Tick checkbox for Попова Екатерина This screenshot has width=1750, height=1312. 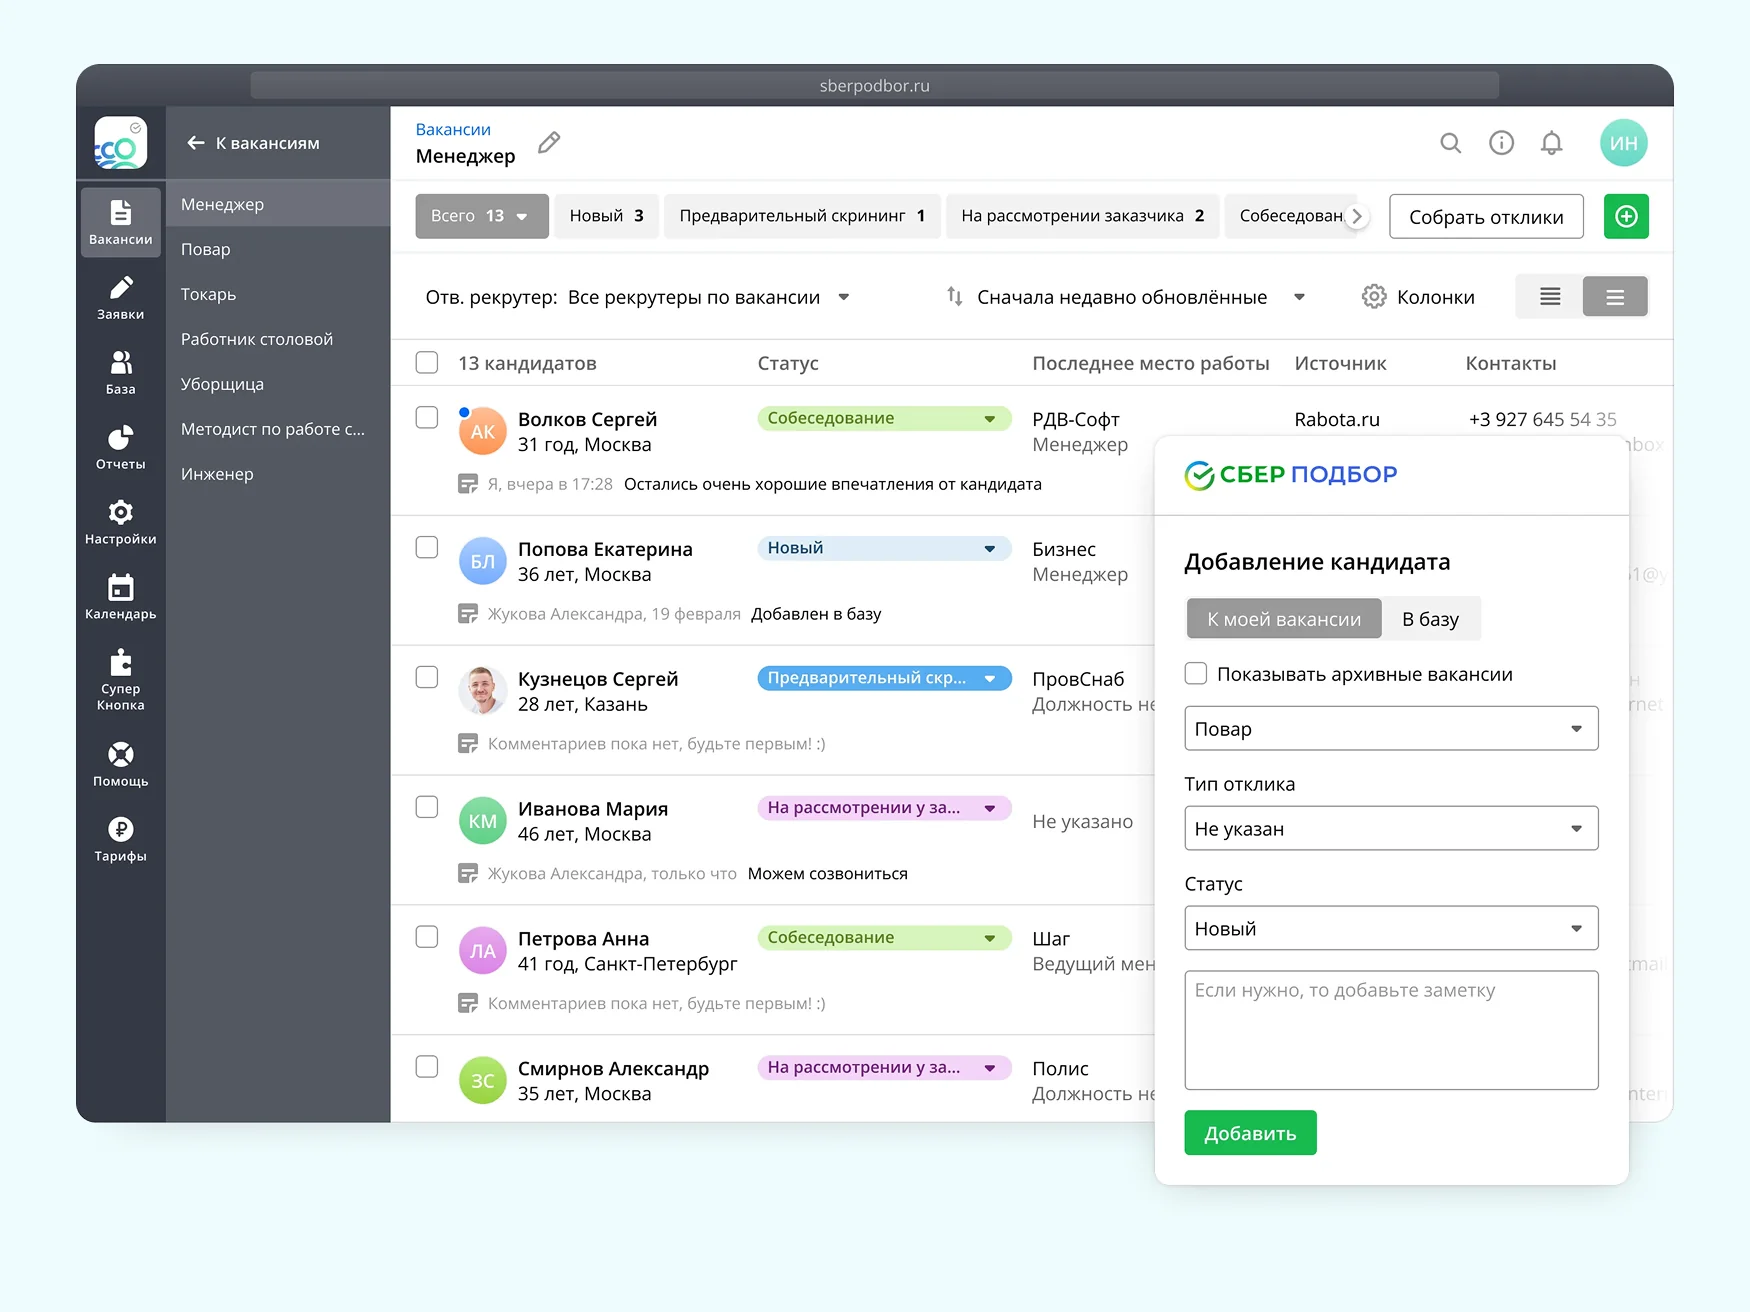coord(427,547)
